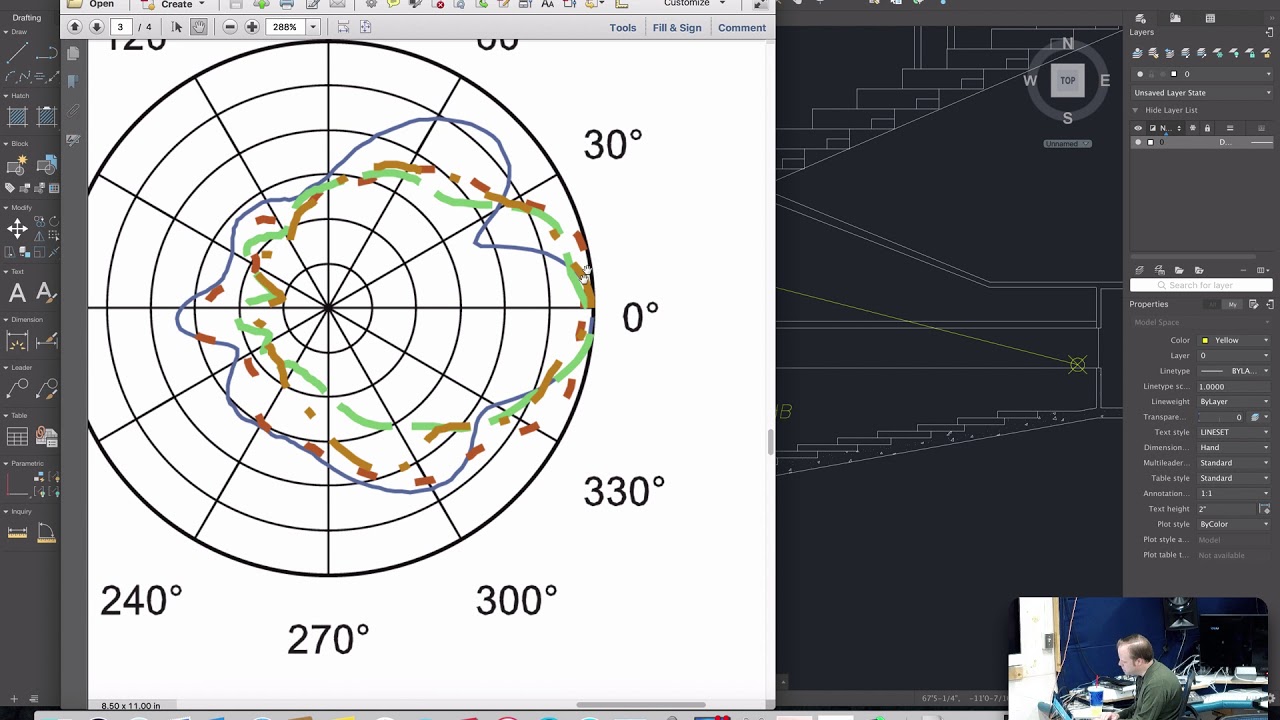Open the Unnamed UCS dropdown below ViewCube
Screen dimensions: 1280x720
(x=1067, y=143)
